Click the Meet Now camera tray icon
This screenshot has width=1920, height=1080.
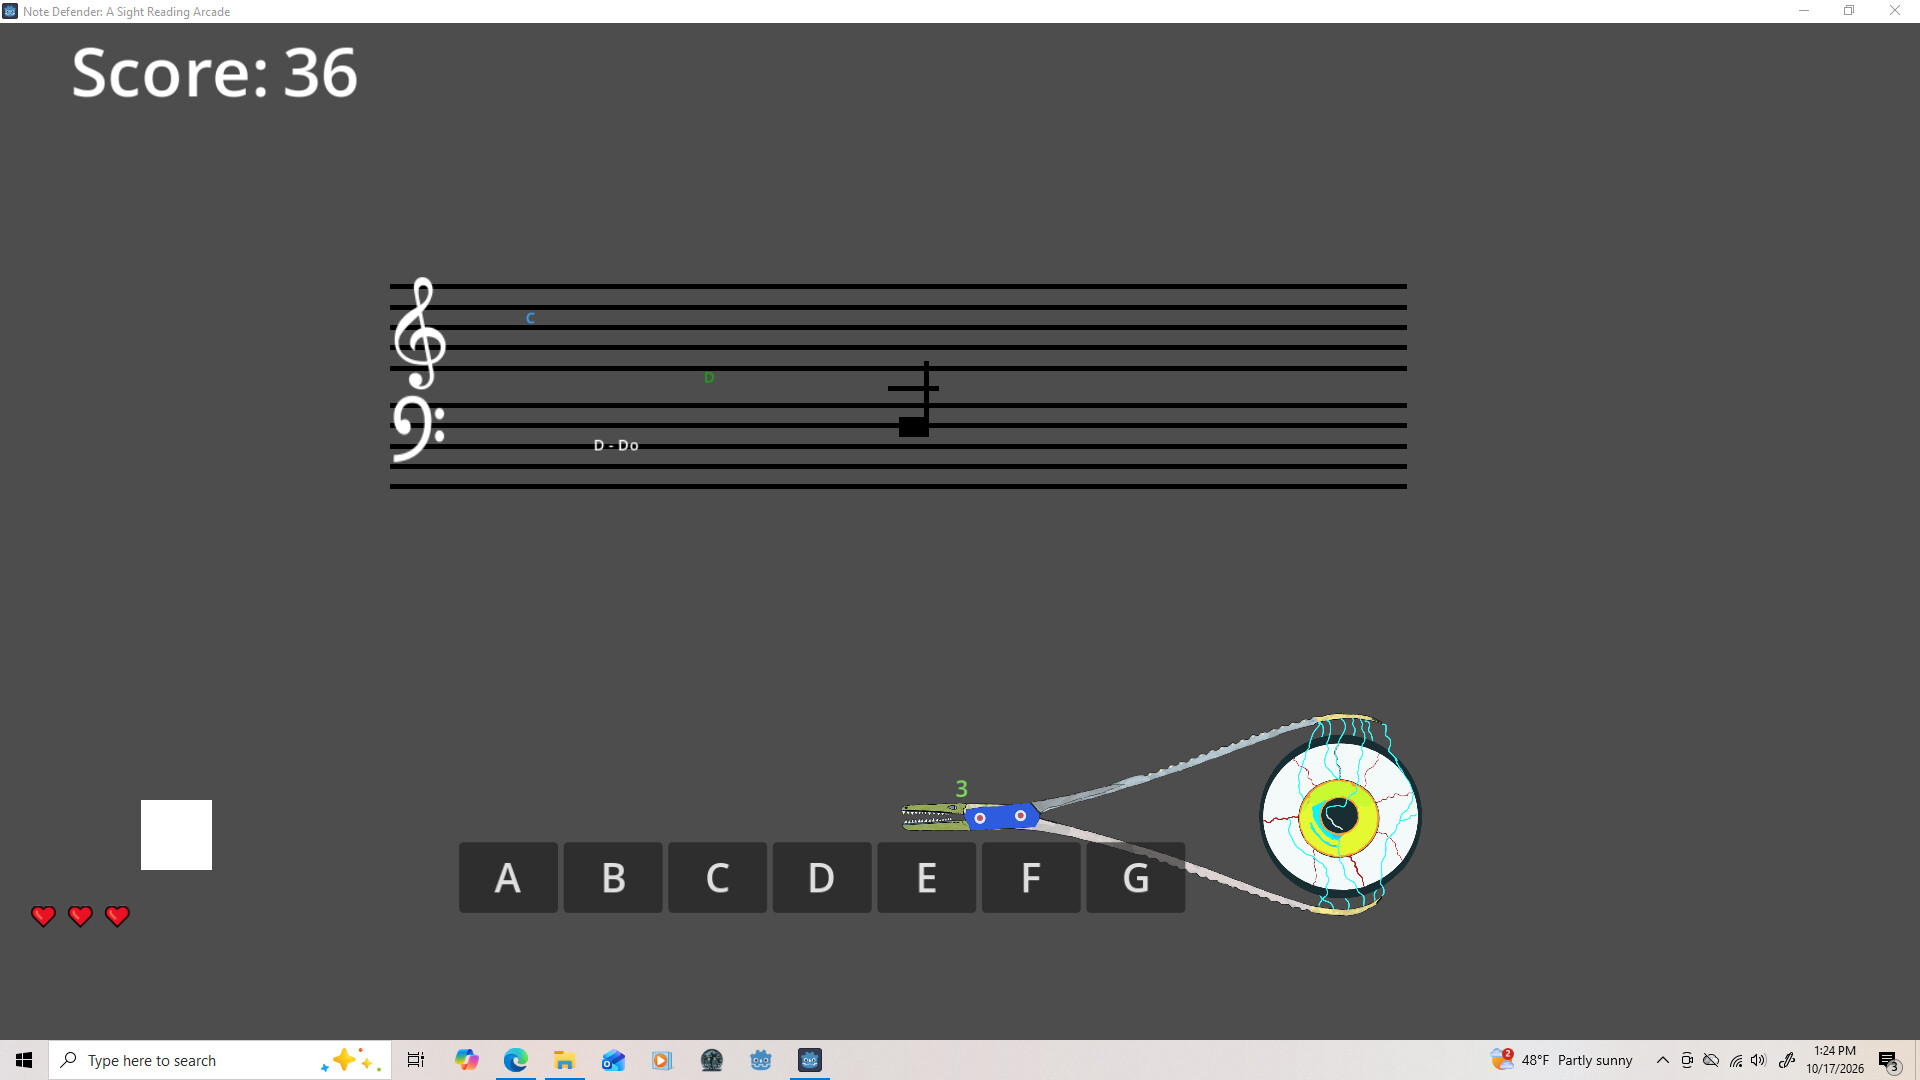coord(1687,1060)
